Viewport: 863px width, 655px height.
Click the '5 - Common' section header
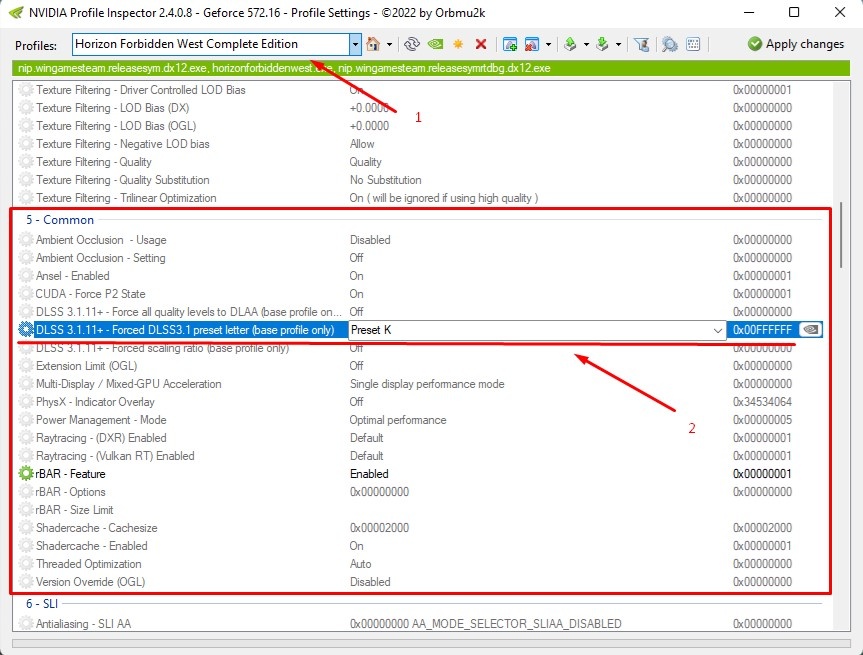pos(60,220)
